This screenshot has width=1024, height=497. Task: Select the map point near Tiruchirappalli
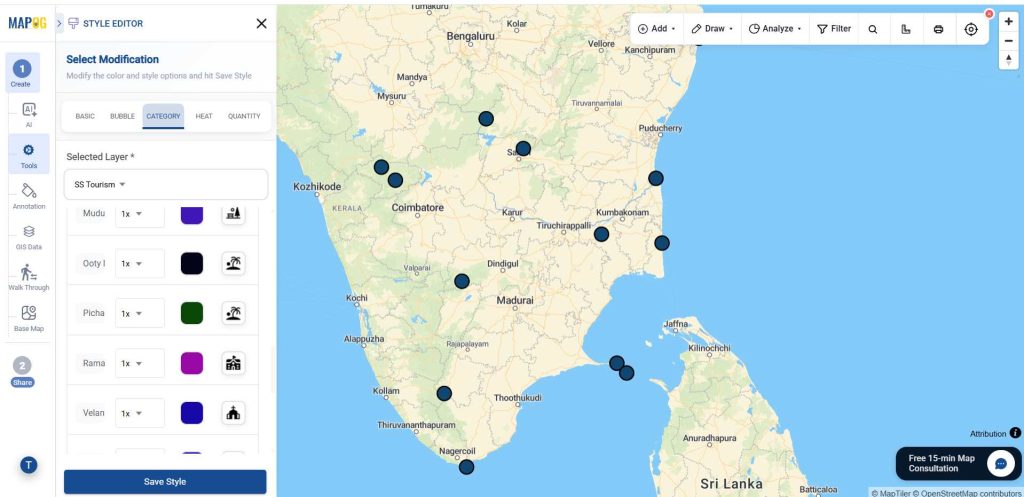click(x=601, y=234)
